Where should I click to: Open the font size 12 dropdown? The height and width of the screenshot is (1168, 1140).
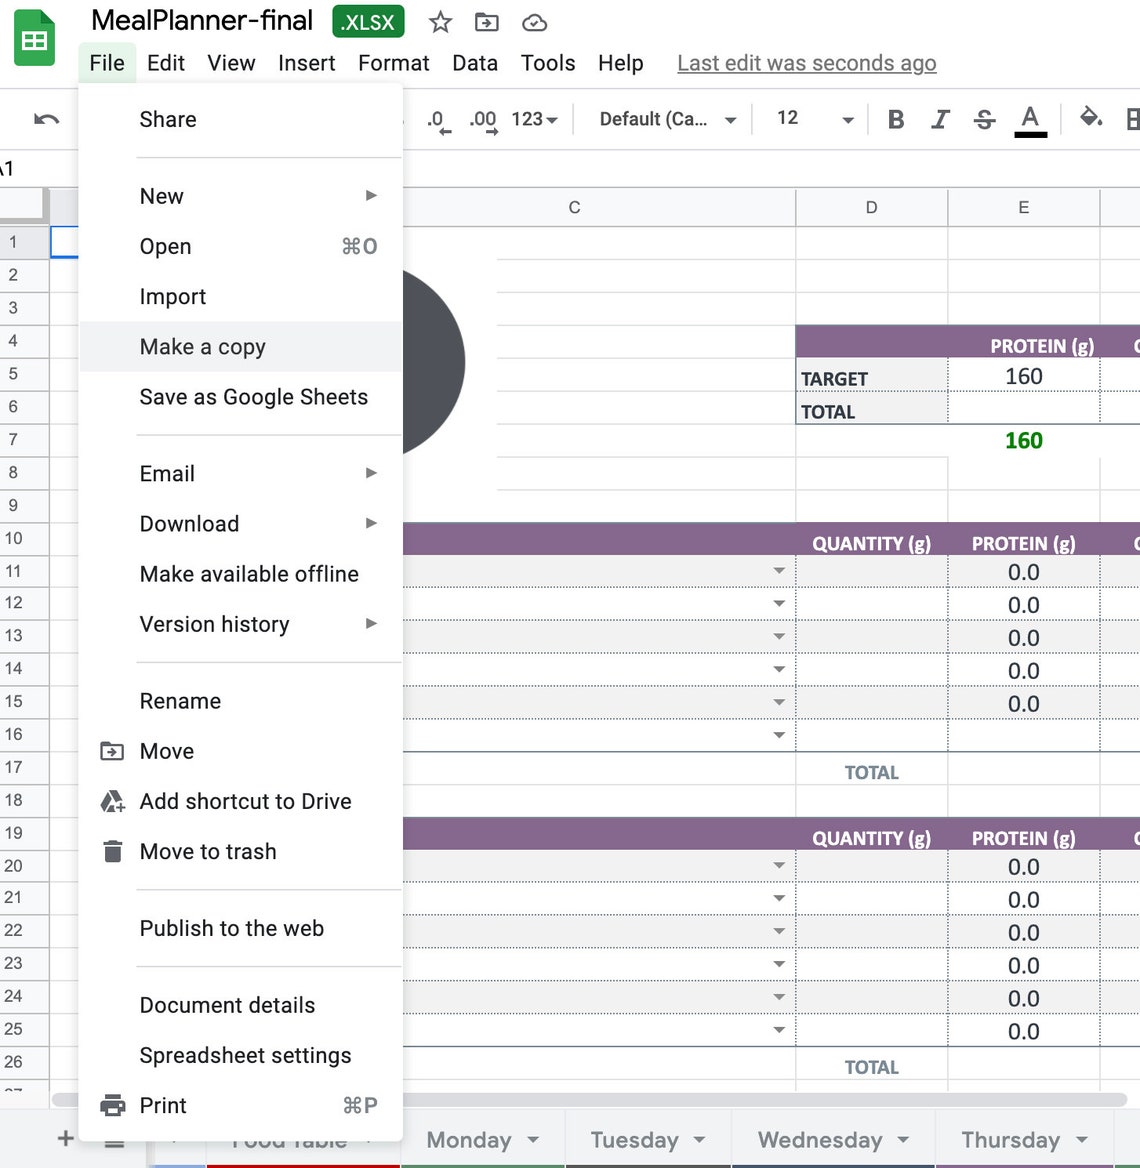pos(814,119)
